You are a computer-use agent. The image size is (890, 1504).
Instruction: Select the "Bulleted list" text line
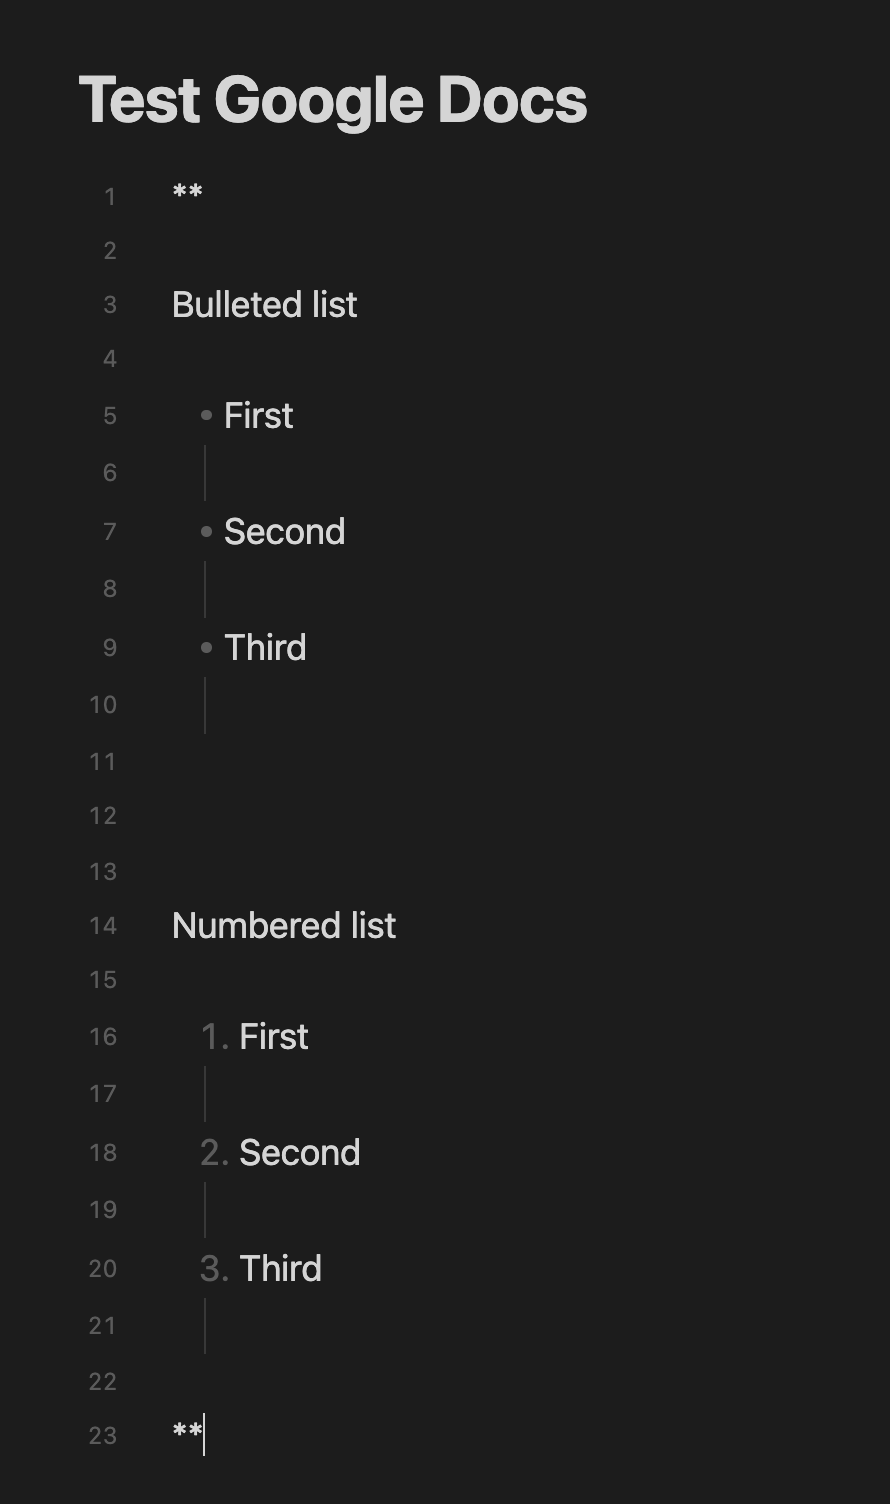(x=265, y=304)
